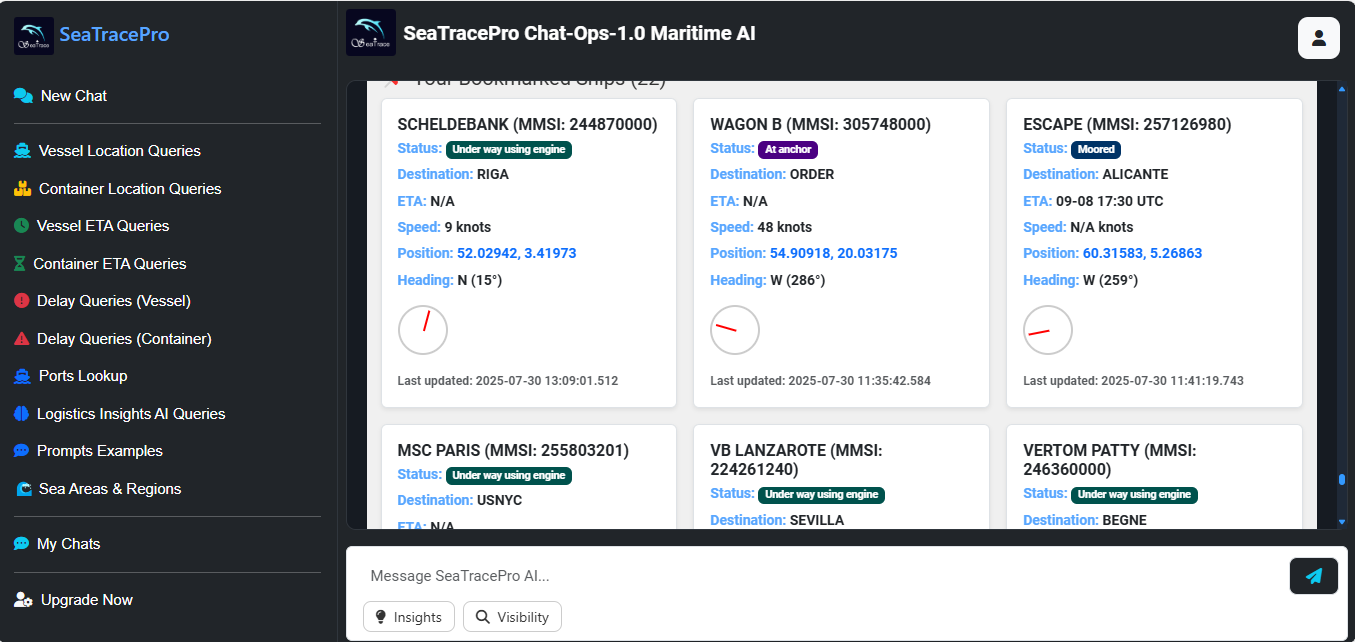Click the clock icon beside Vessel ETA Queries
The image size is (1355, 642).
point(22,226)
